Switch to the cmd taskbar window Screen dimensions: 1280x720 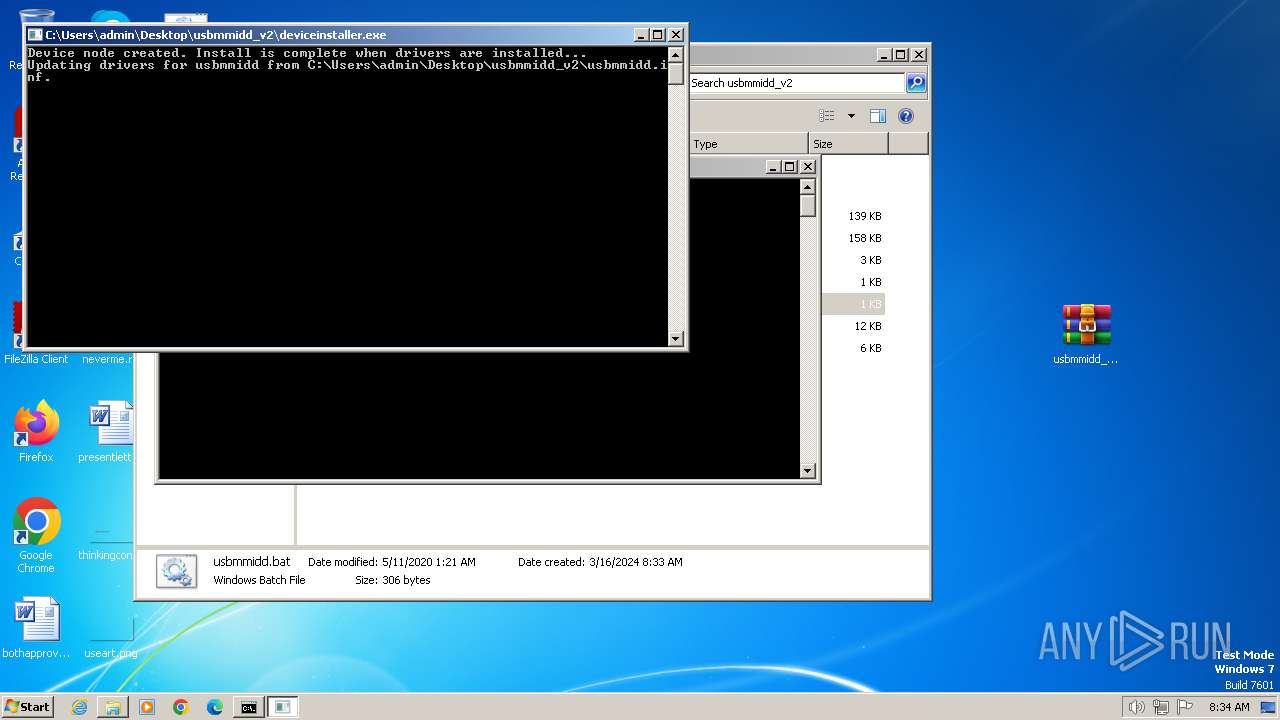248,707
